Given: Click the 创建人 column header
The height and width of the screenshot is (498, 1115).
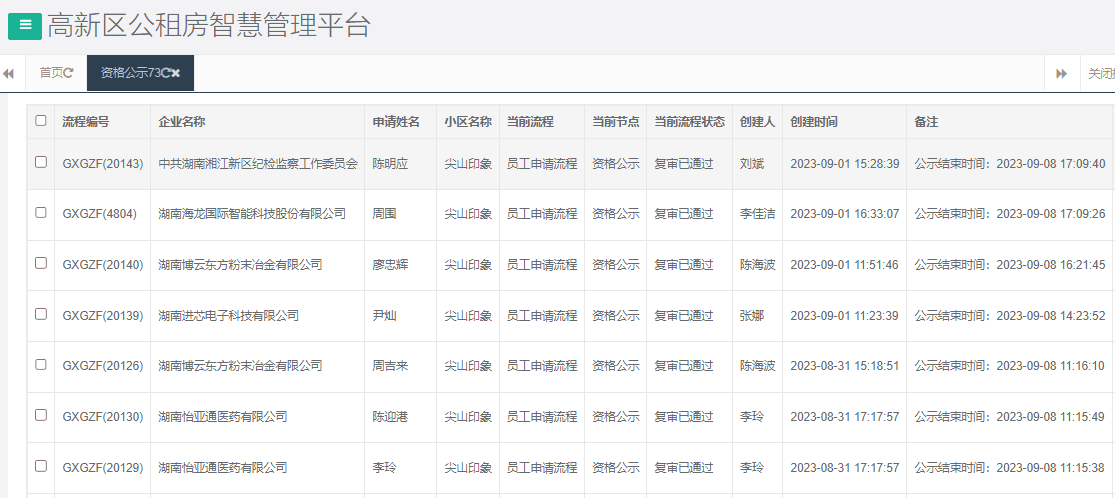Looking at the screenshot, I should 757,122.
